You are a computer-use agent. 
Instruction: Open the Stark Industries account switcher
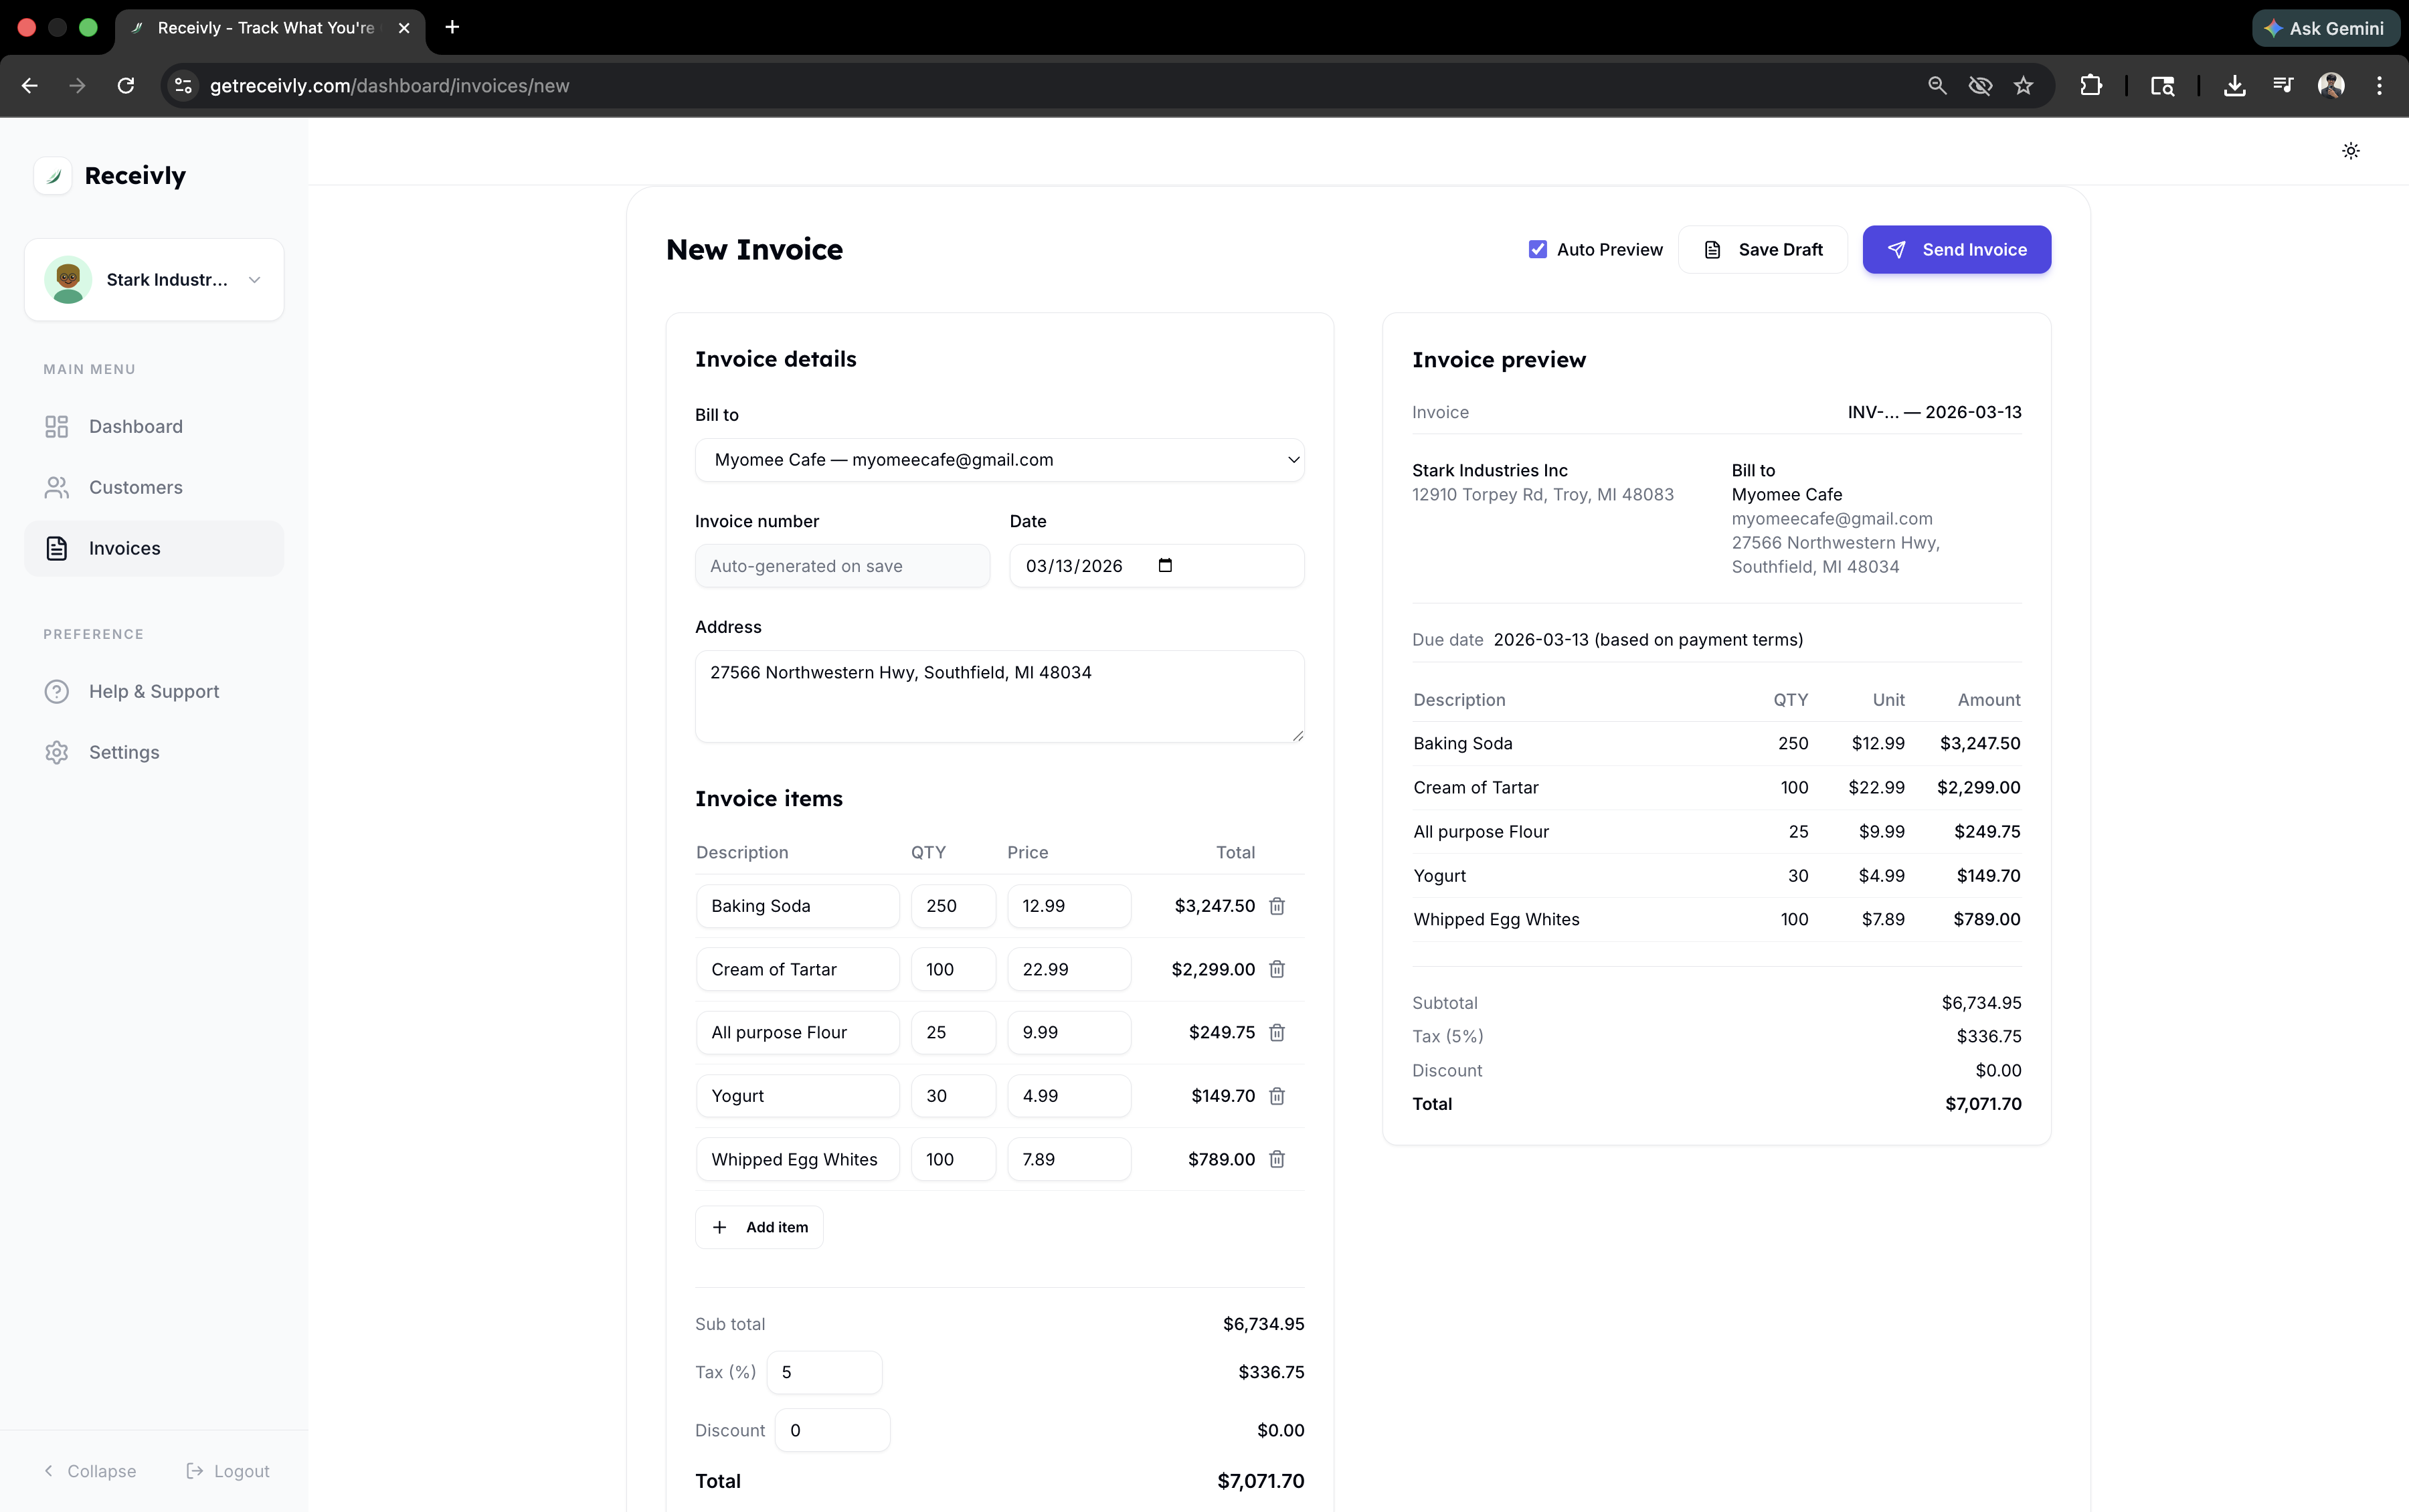(x=154, y=280)
